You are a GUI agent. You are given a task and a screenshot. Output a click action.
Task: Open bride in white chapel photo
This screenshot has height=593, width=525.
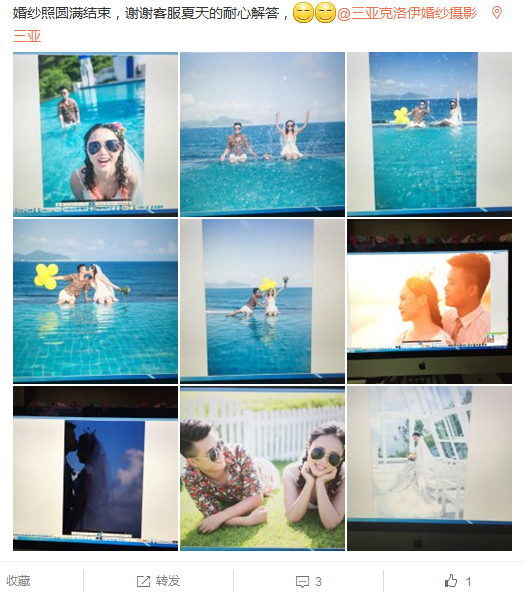coord(429,468)
